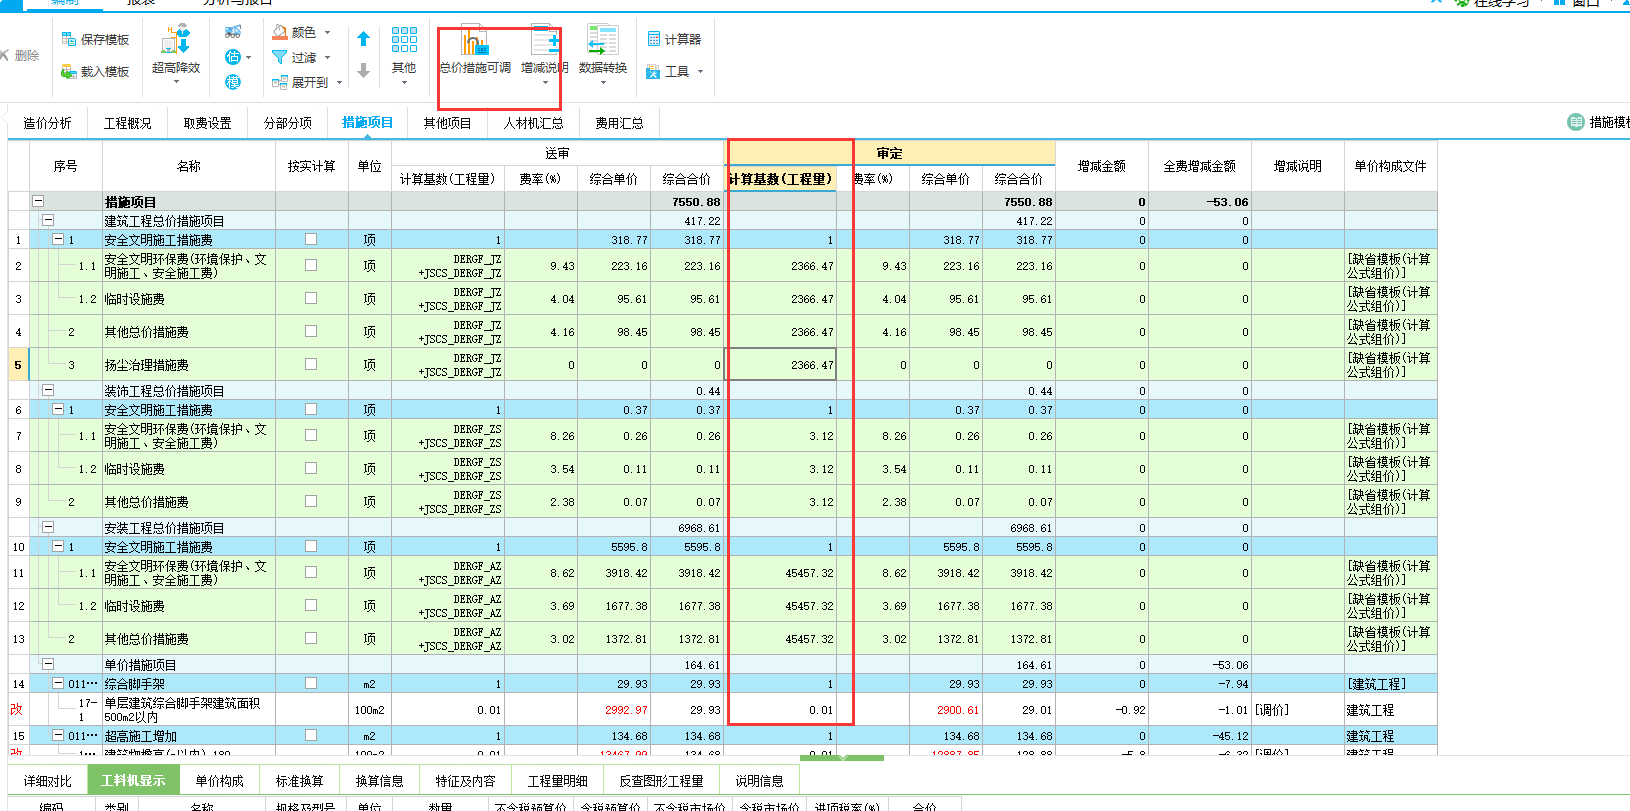Tick 按实计算 checkbox in row 13
The image size is (1630, 811).
(311, 638)
